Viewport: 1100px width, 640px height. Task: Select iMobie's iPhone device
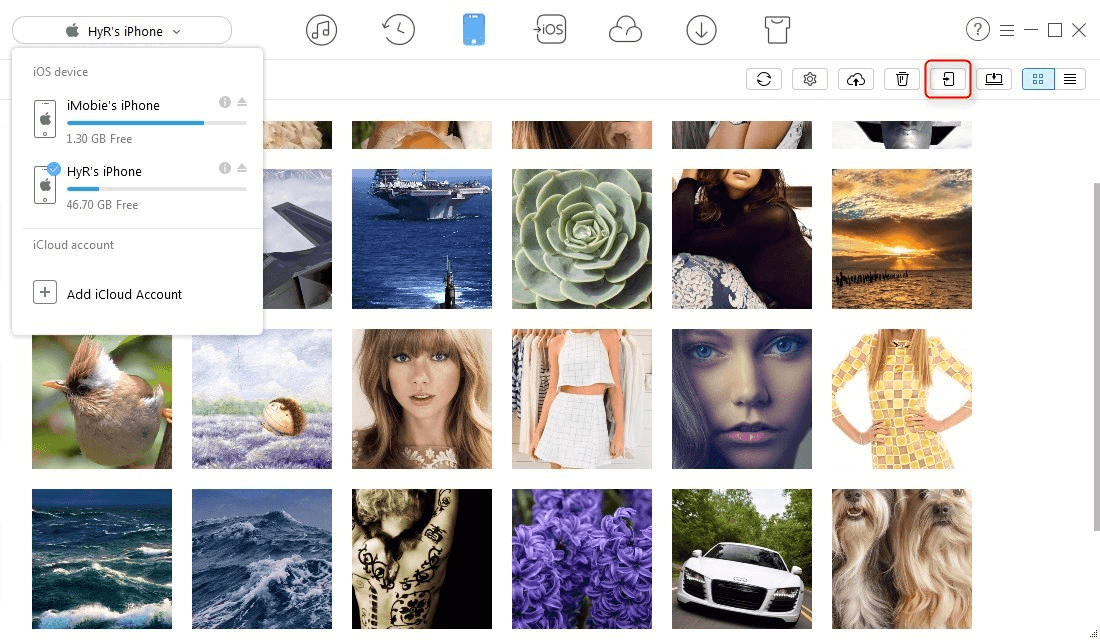point(140,121)
